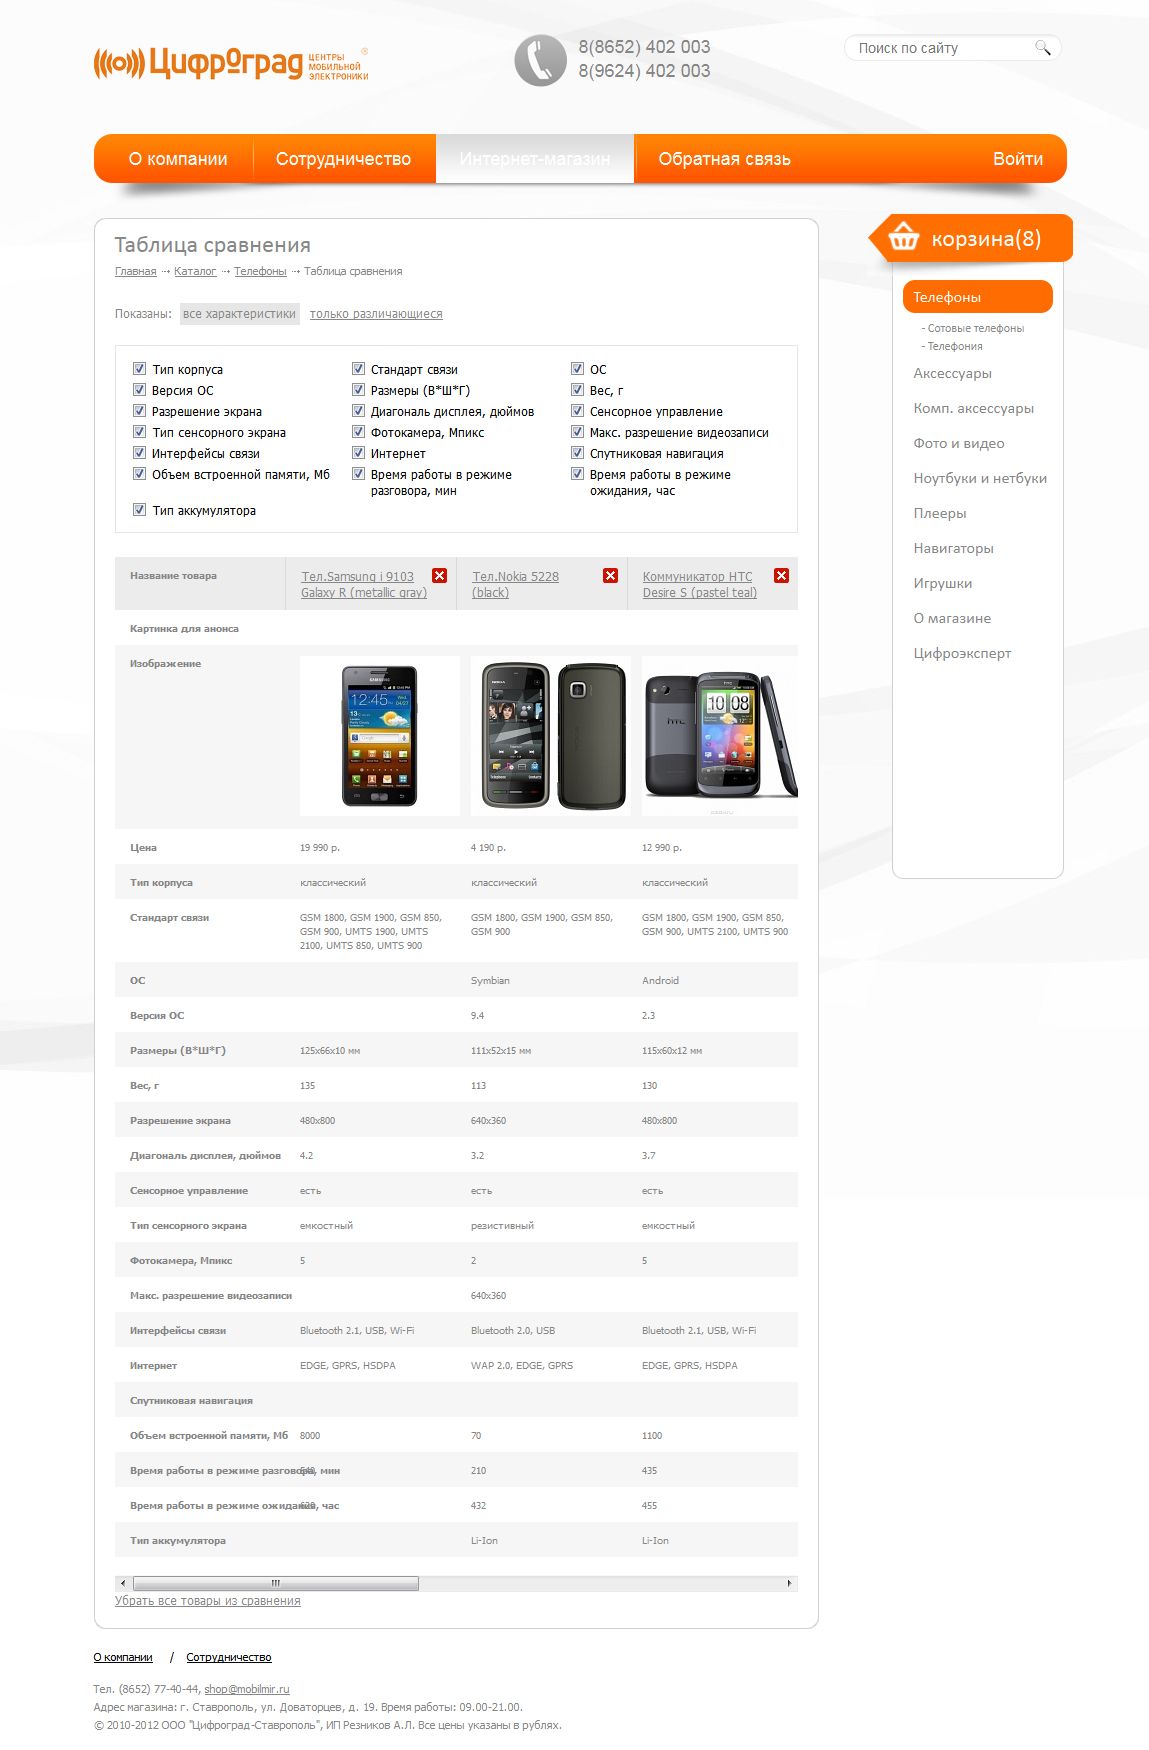Remove Samsung i9103 Galaxy R from comparison

tap(439, 575)
